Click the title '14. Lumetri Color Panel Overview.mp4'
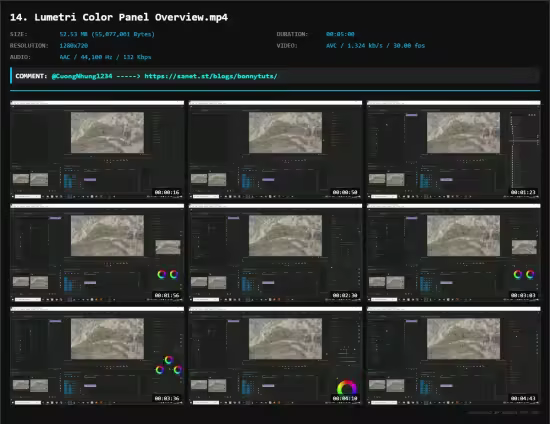The height and width of the screenshot is (424, 550). (x=119, y=17)
